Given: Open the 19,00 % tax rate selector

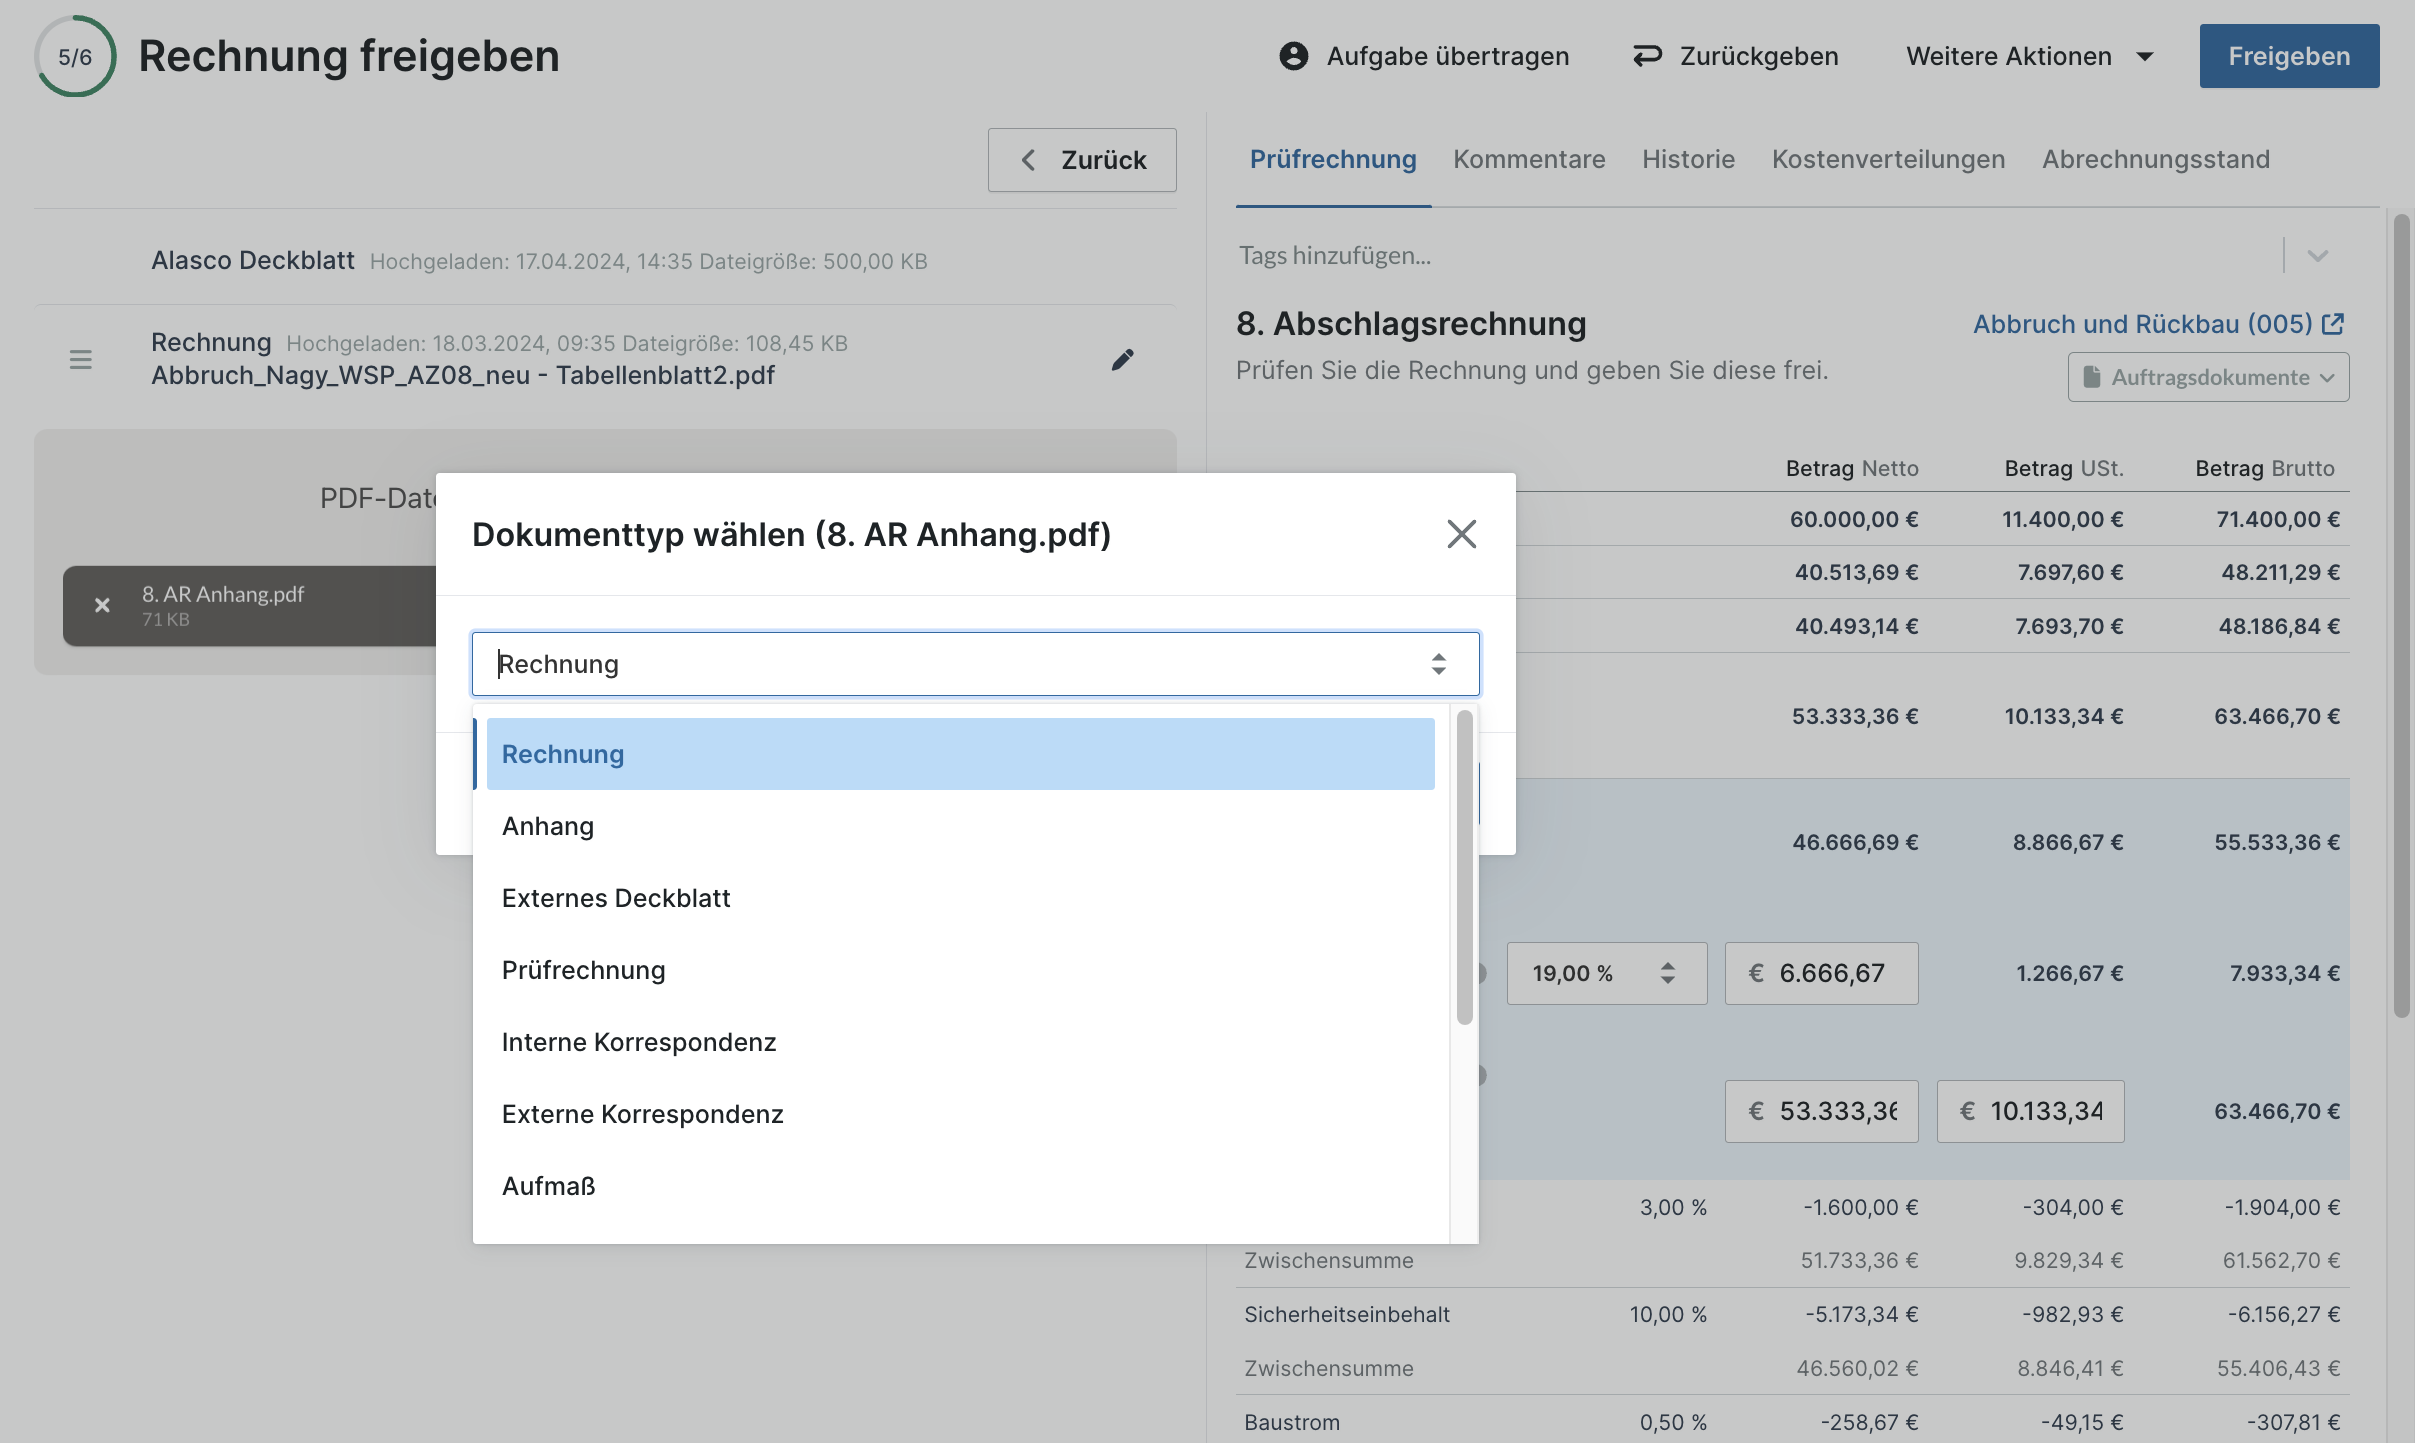Looking at the screenshot, I should (1606, 973).
